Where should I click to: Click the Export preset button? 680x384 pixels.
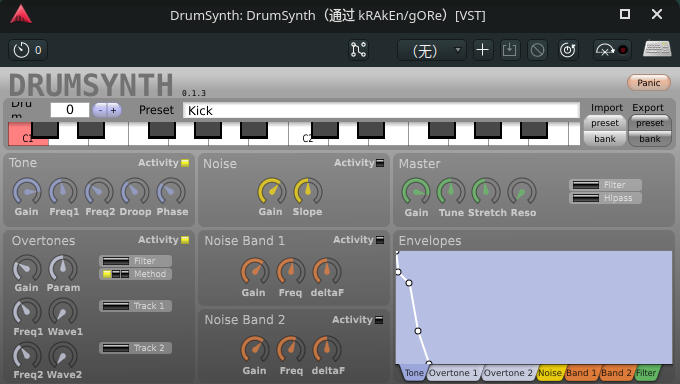coord(650,123)
